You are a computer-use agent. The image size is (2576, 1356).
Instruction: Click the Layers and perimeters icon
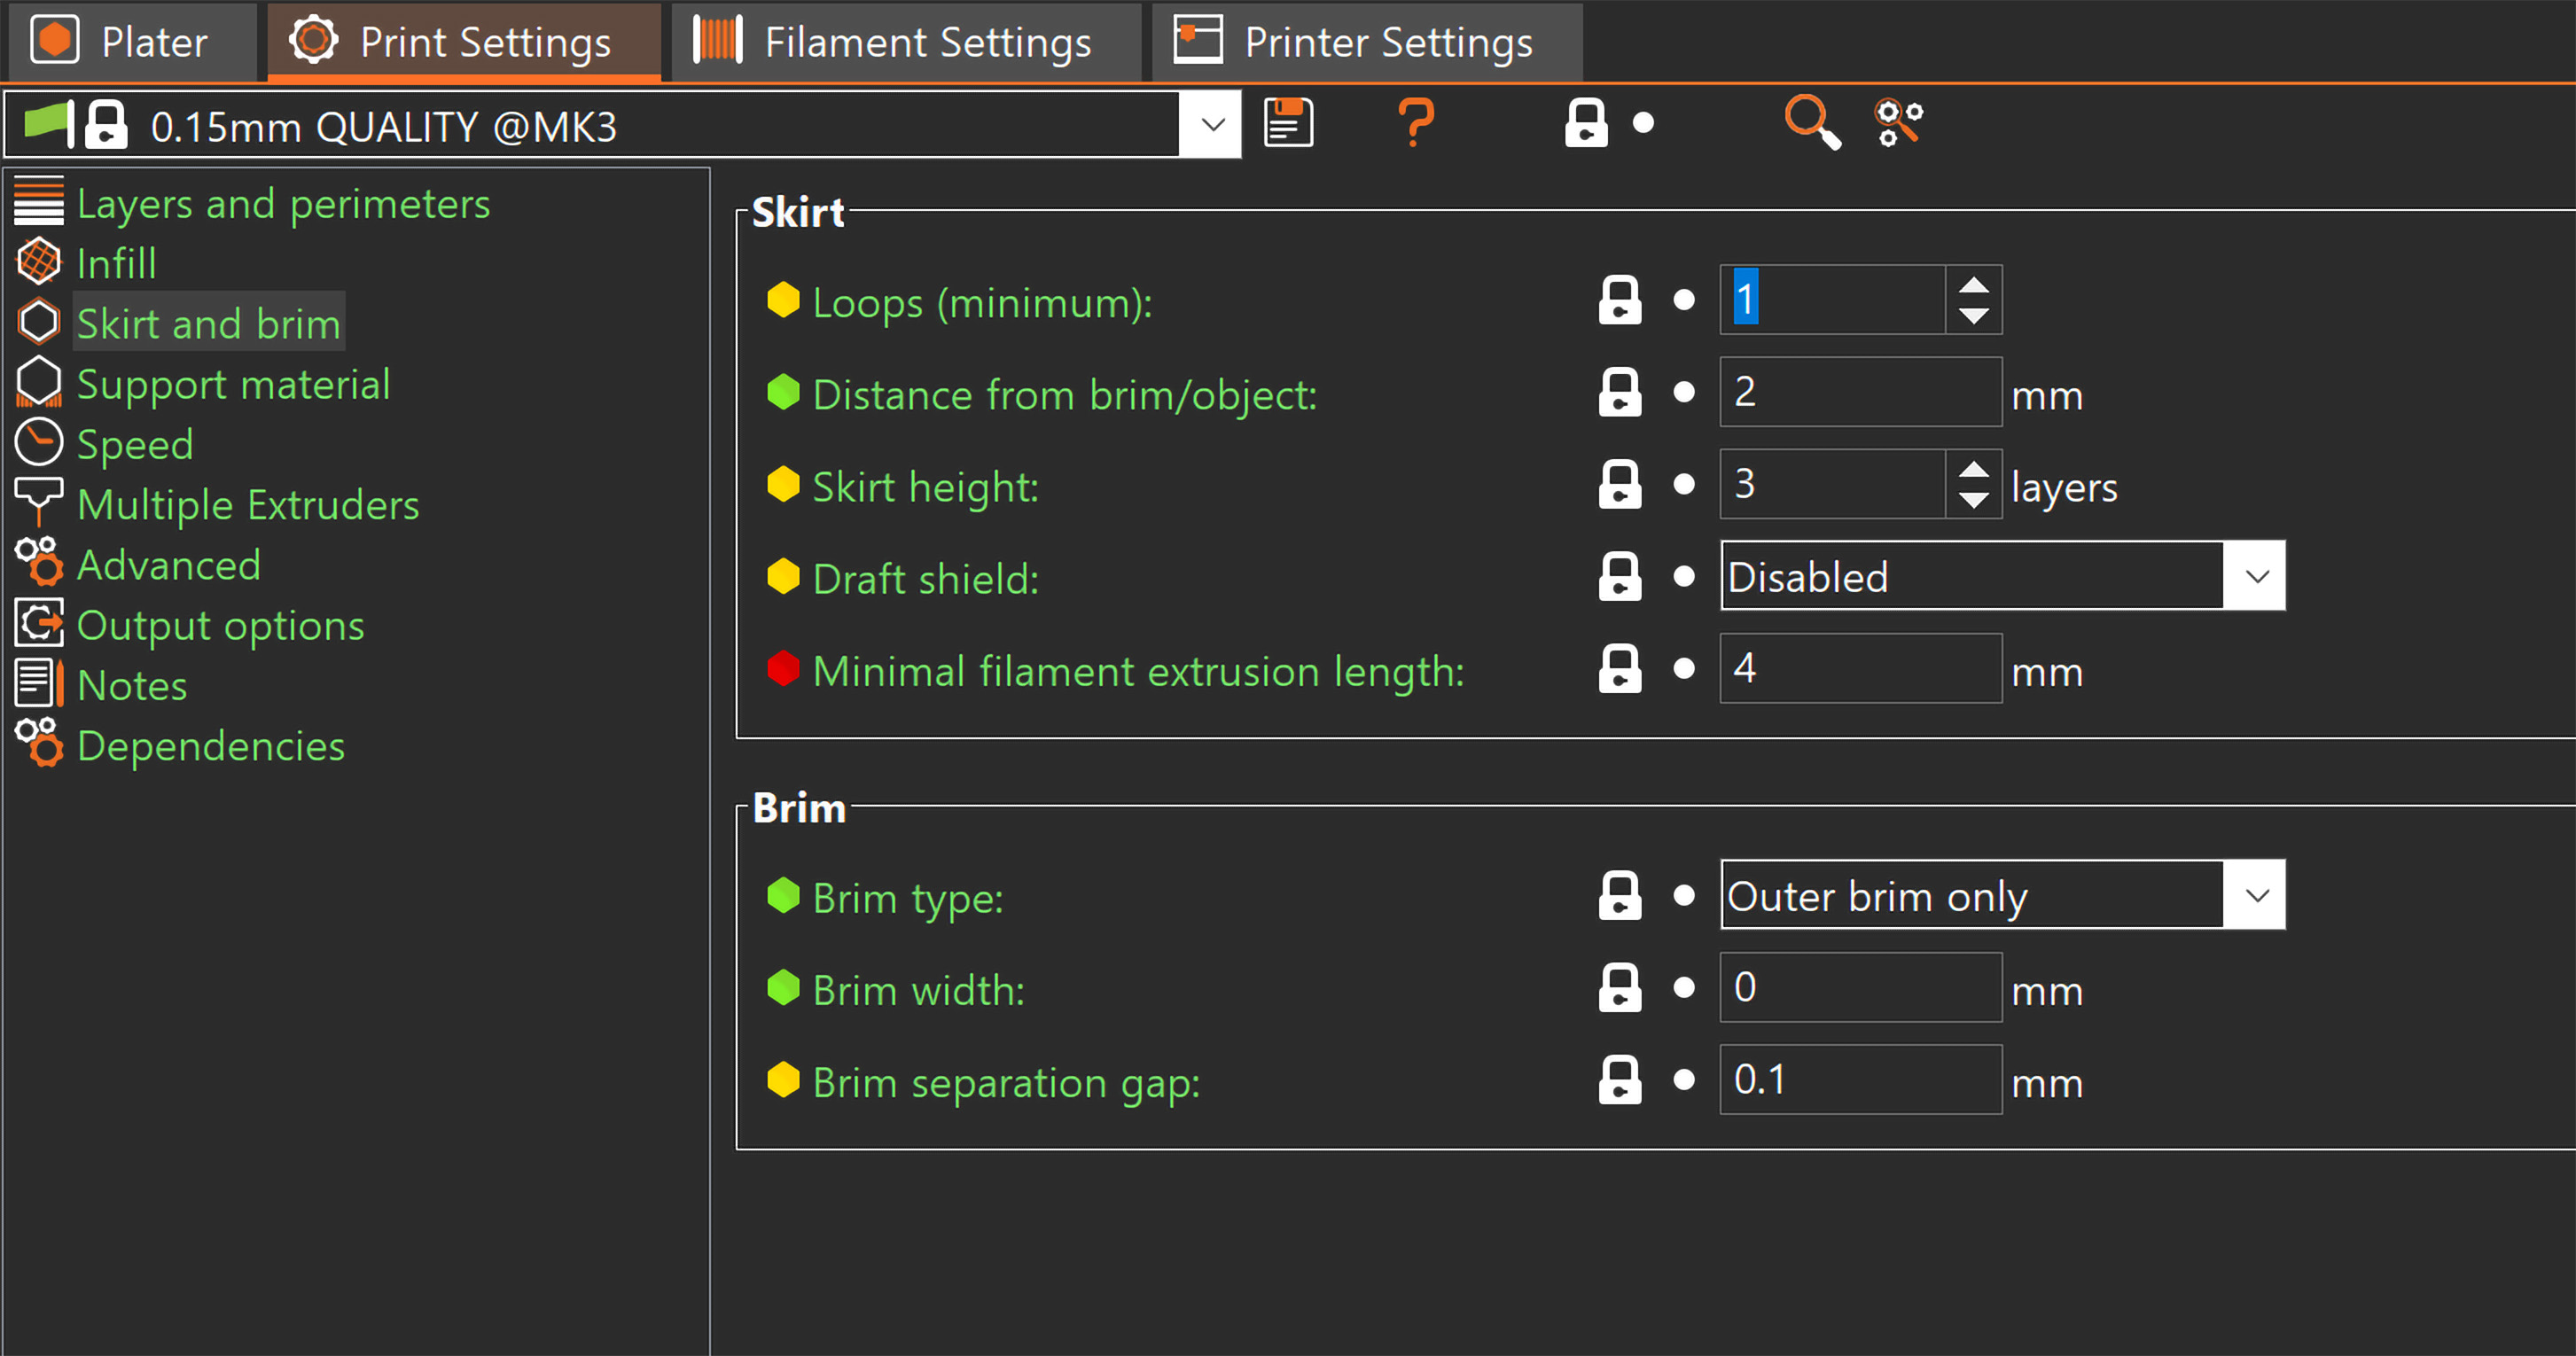(x=35, y=201)
